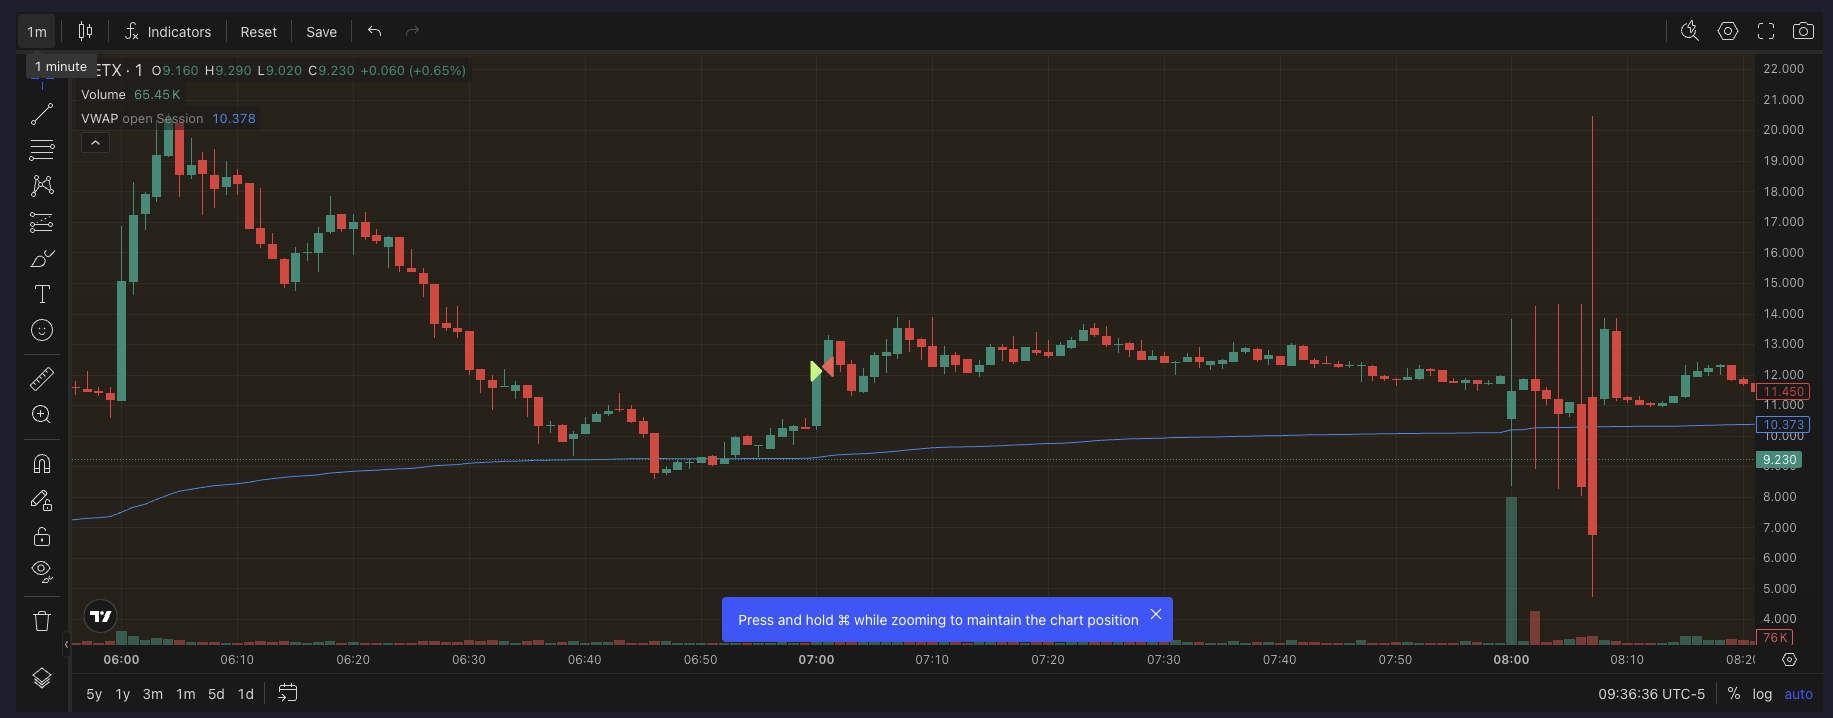Click the trash remove drawings icon
The height and width of the screenshot is (718, 1833).
click(42, 621)
